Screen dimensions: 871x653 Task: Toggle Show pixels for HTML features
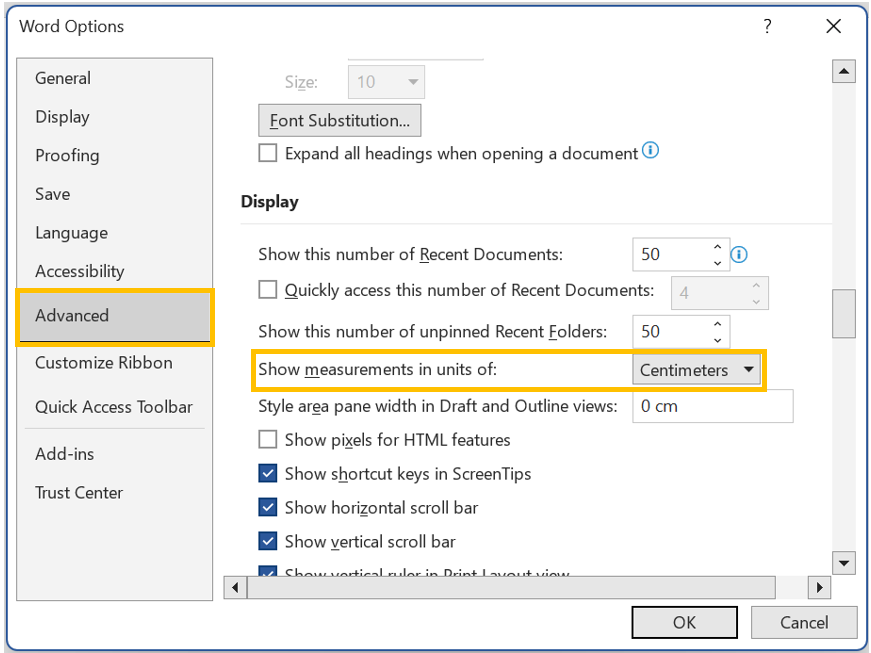coord(268,439)
